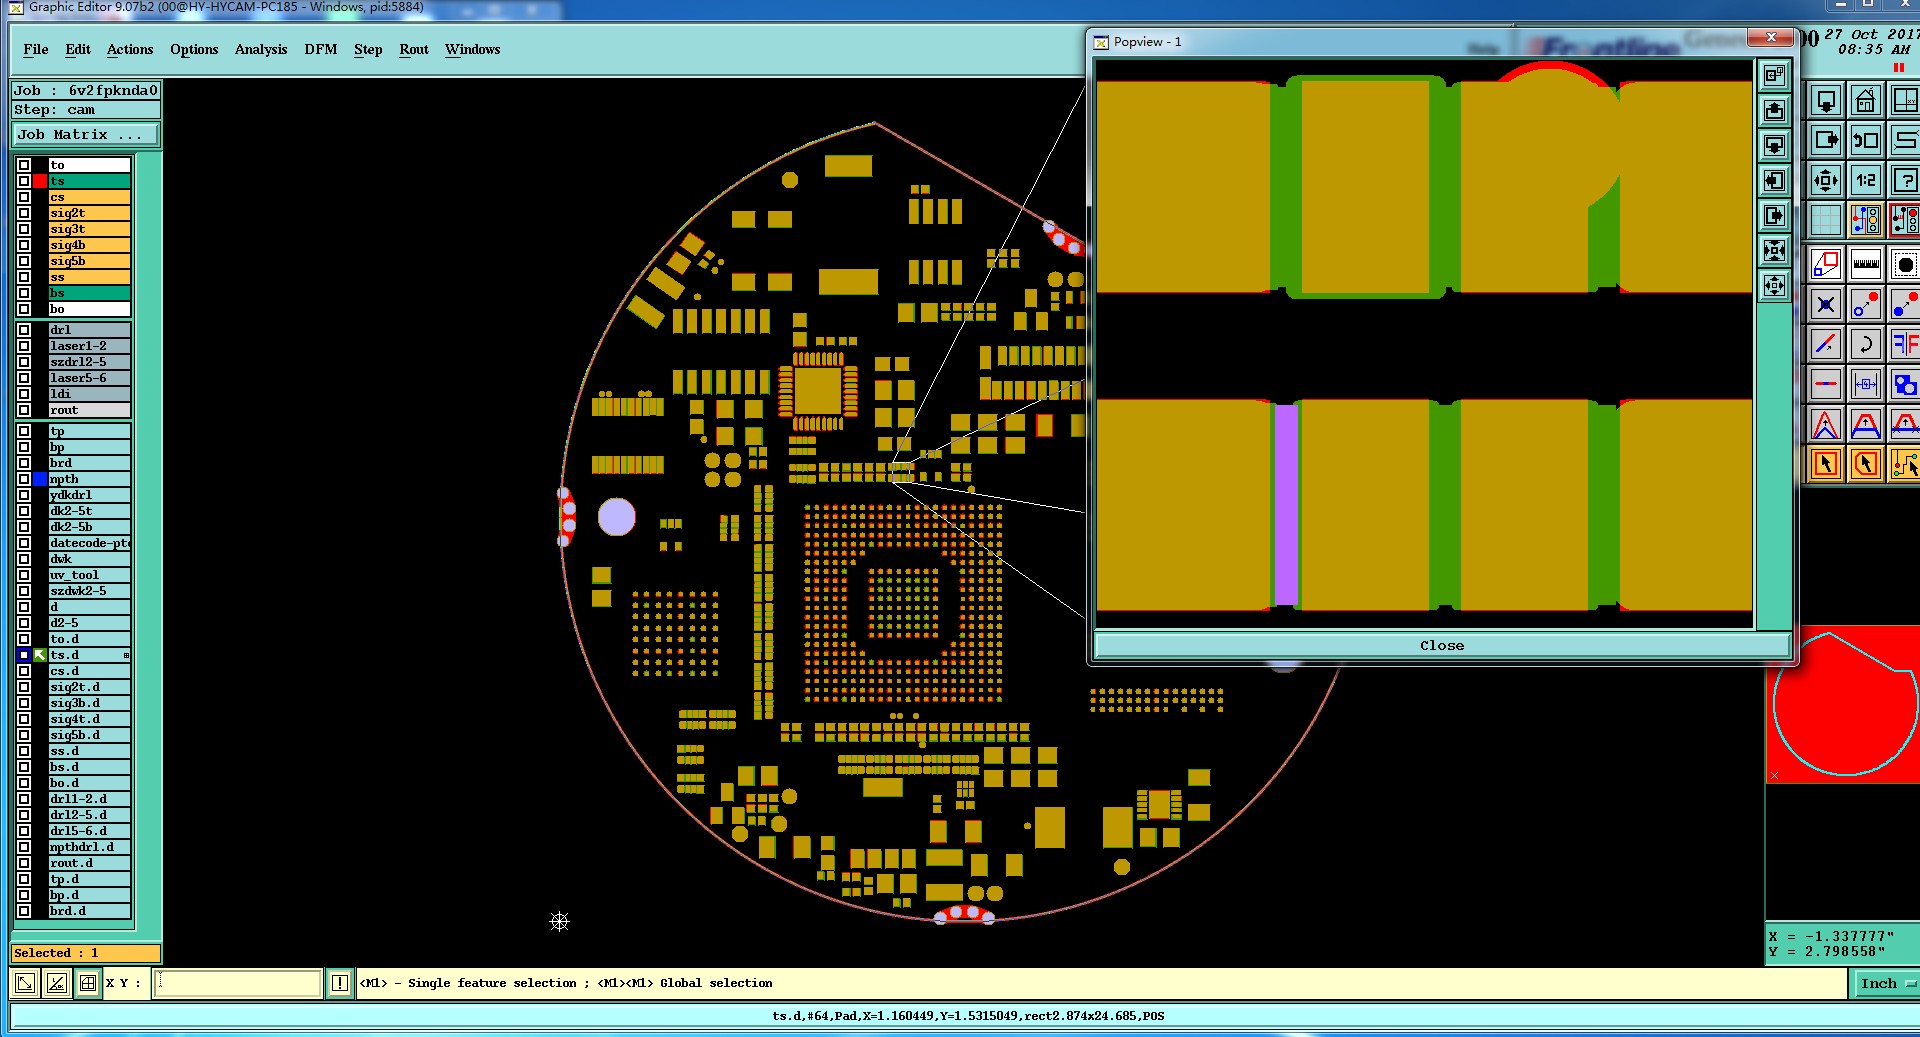Screen dimensions: 1920x1037
Task: Select the red and blue line tool
Action: (1826, 344)
